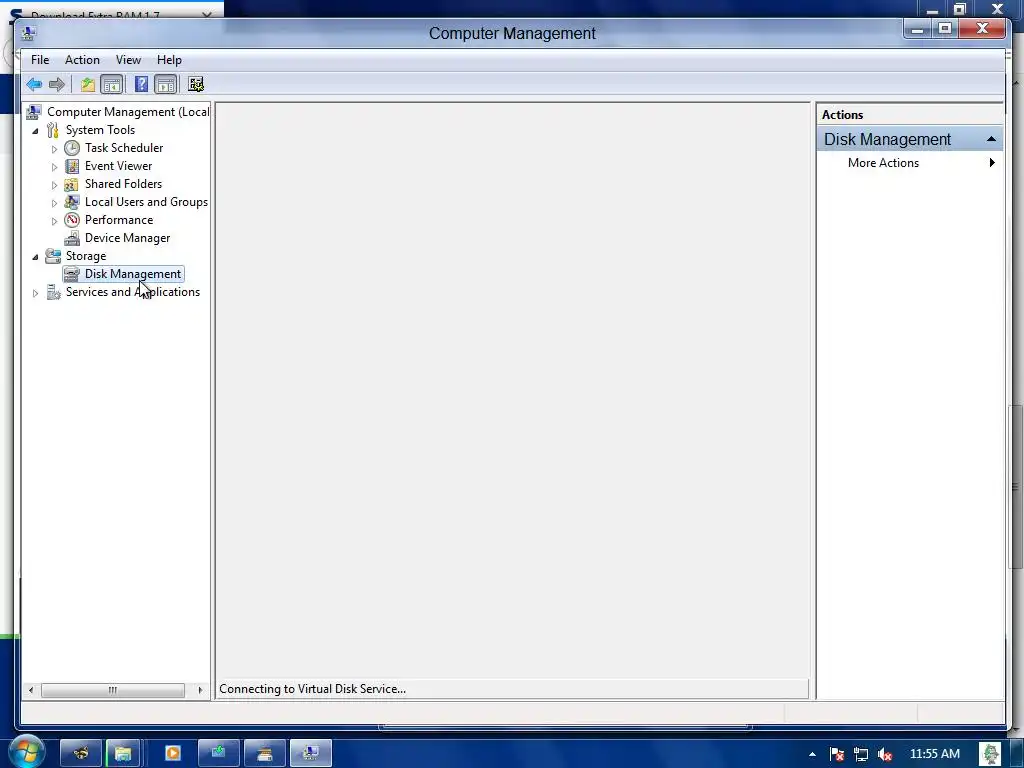This screenshot has height=768, width=1024.
Task: Open the File Explorer taskbar icon
Action: (x=123, y=754)
